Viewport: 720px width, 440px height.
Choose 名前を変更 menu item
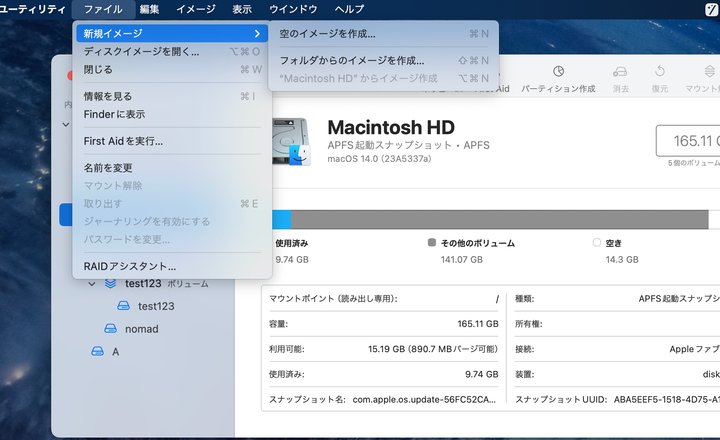(172, 168)
